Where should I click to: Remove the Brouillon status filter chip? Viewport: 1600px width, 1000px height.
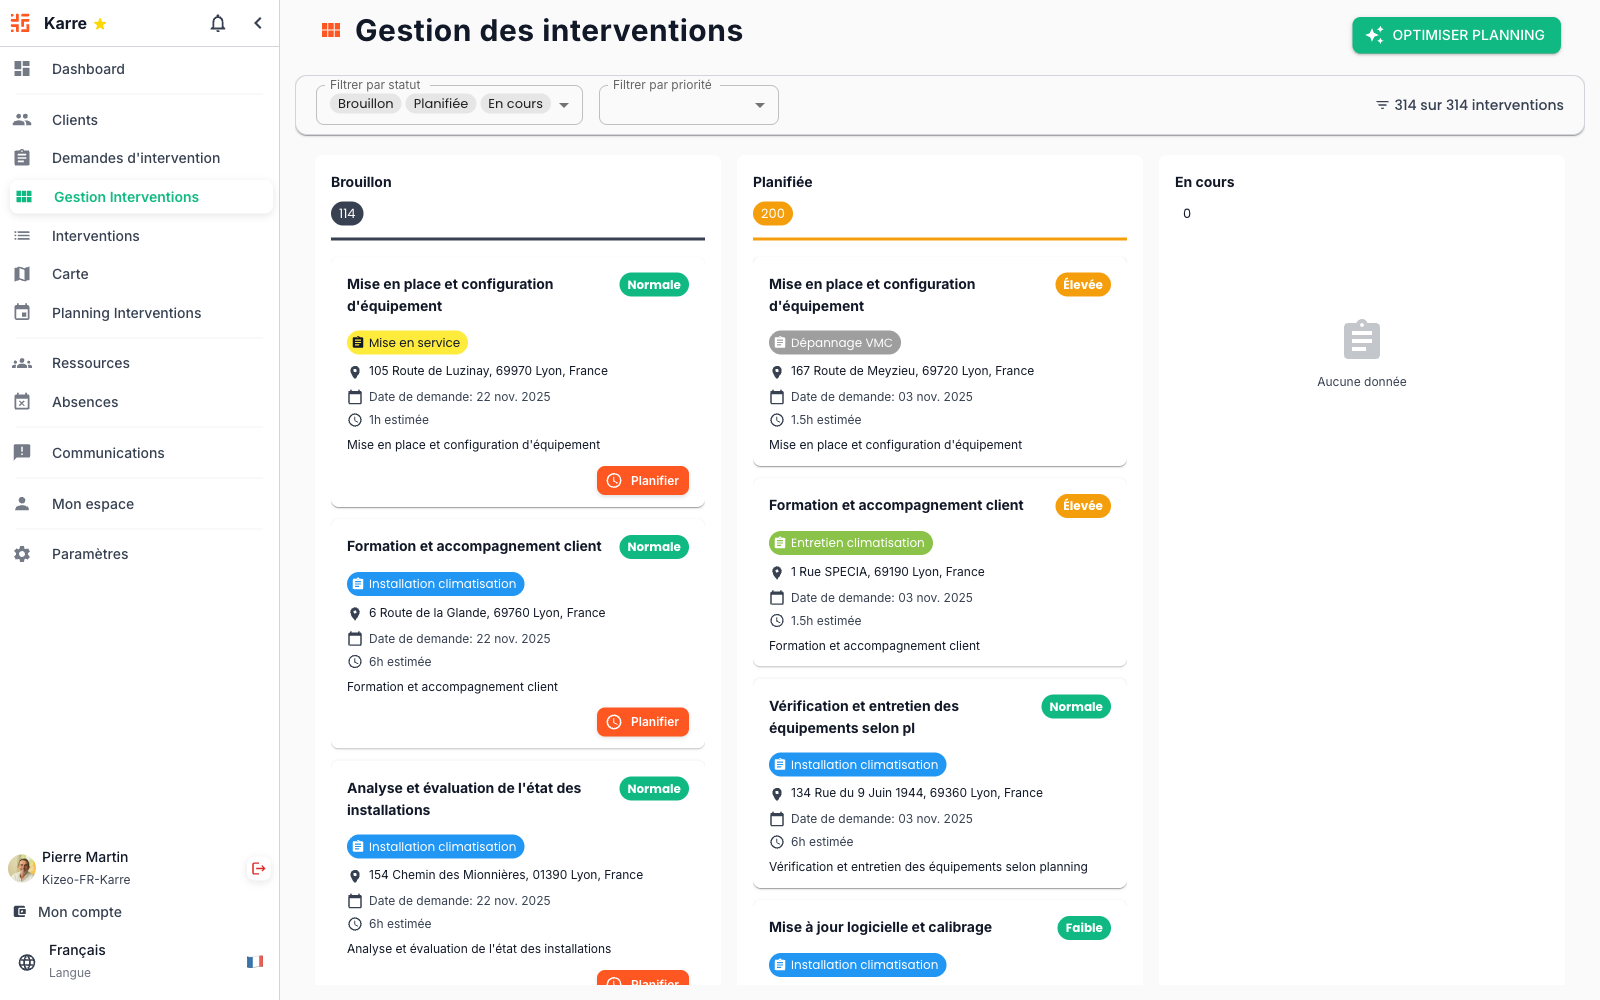365,103
